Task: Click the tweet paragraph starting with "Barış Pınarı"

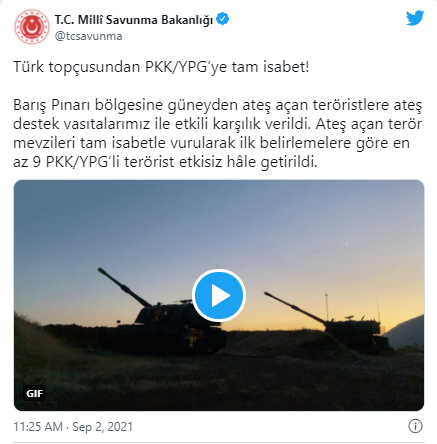Action: [x=218, y=133]
